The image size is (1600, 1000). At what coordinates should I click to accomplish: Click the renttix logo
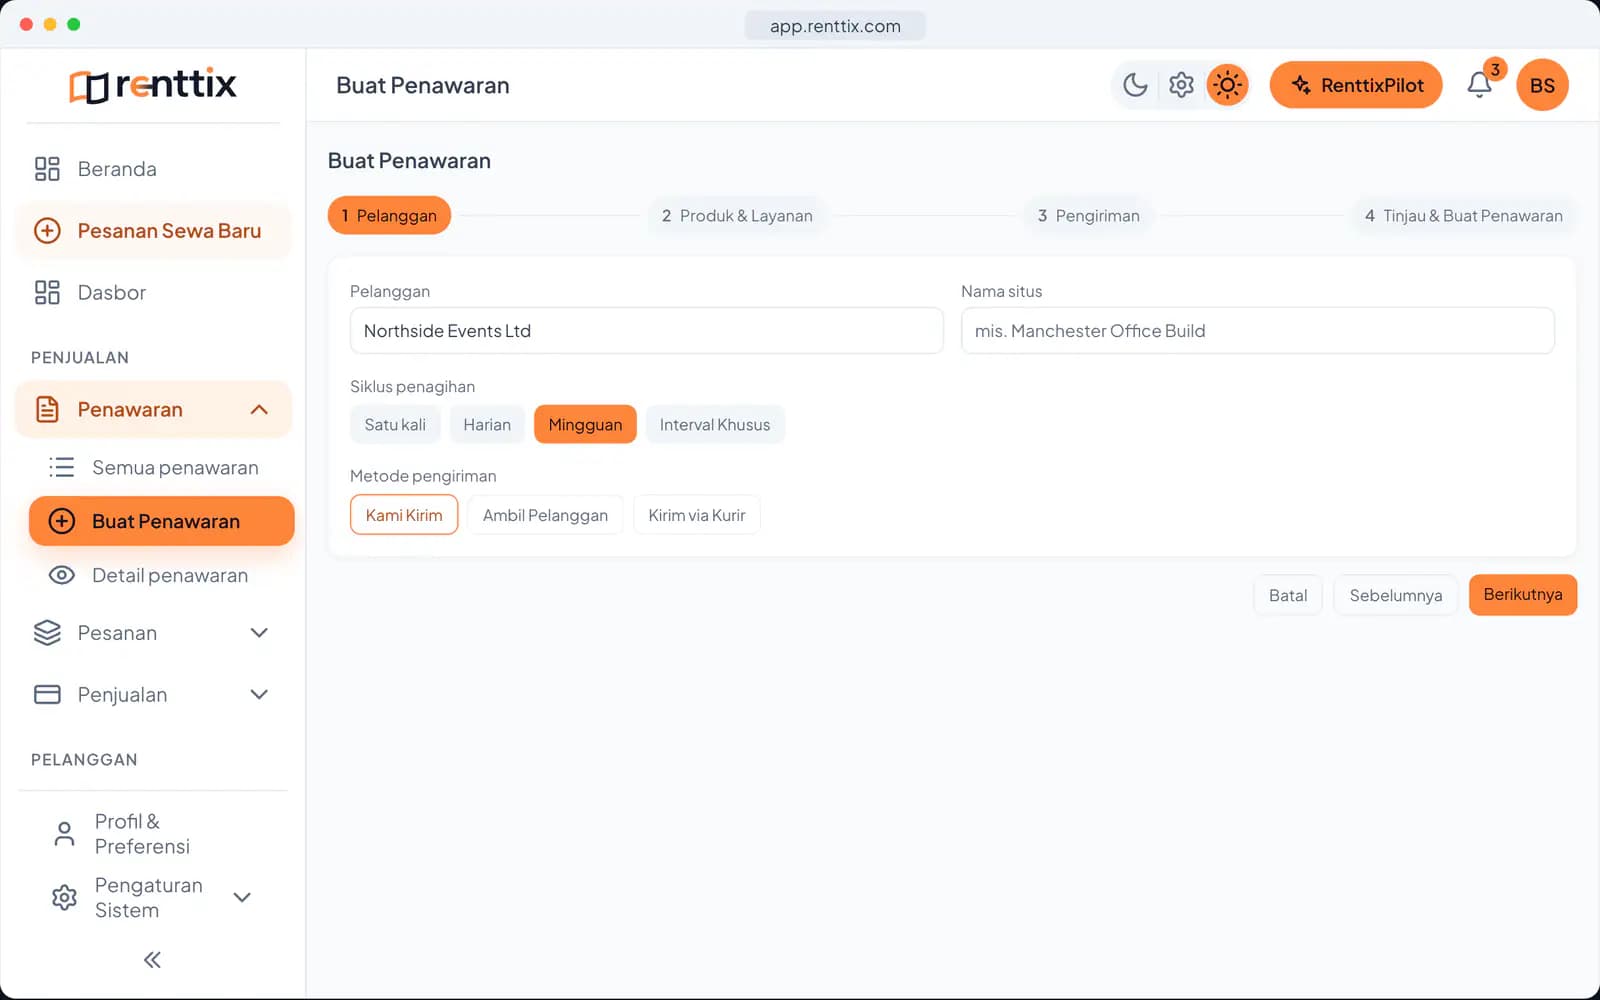coord(153,85)
